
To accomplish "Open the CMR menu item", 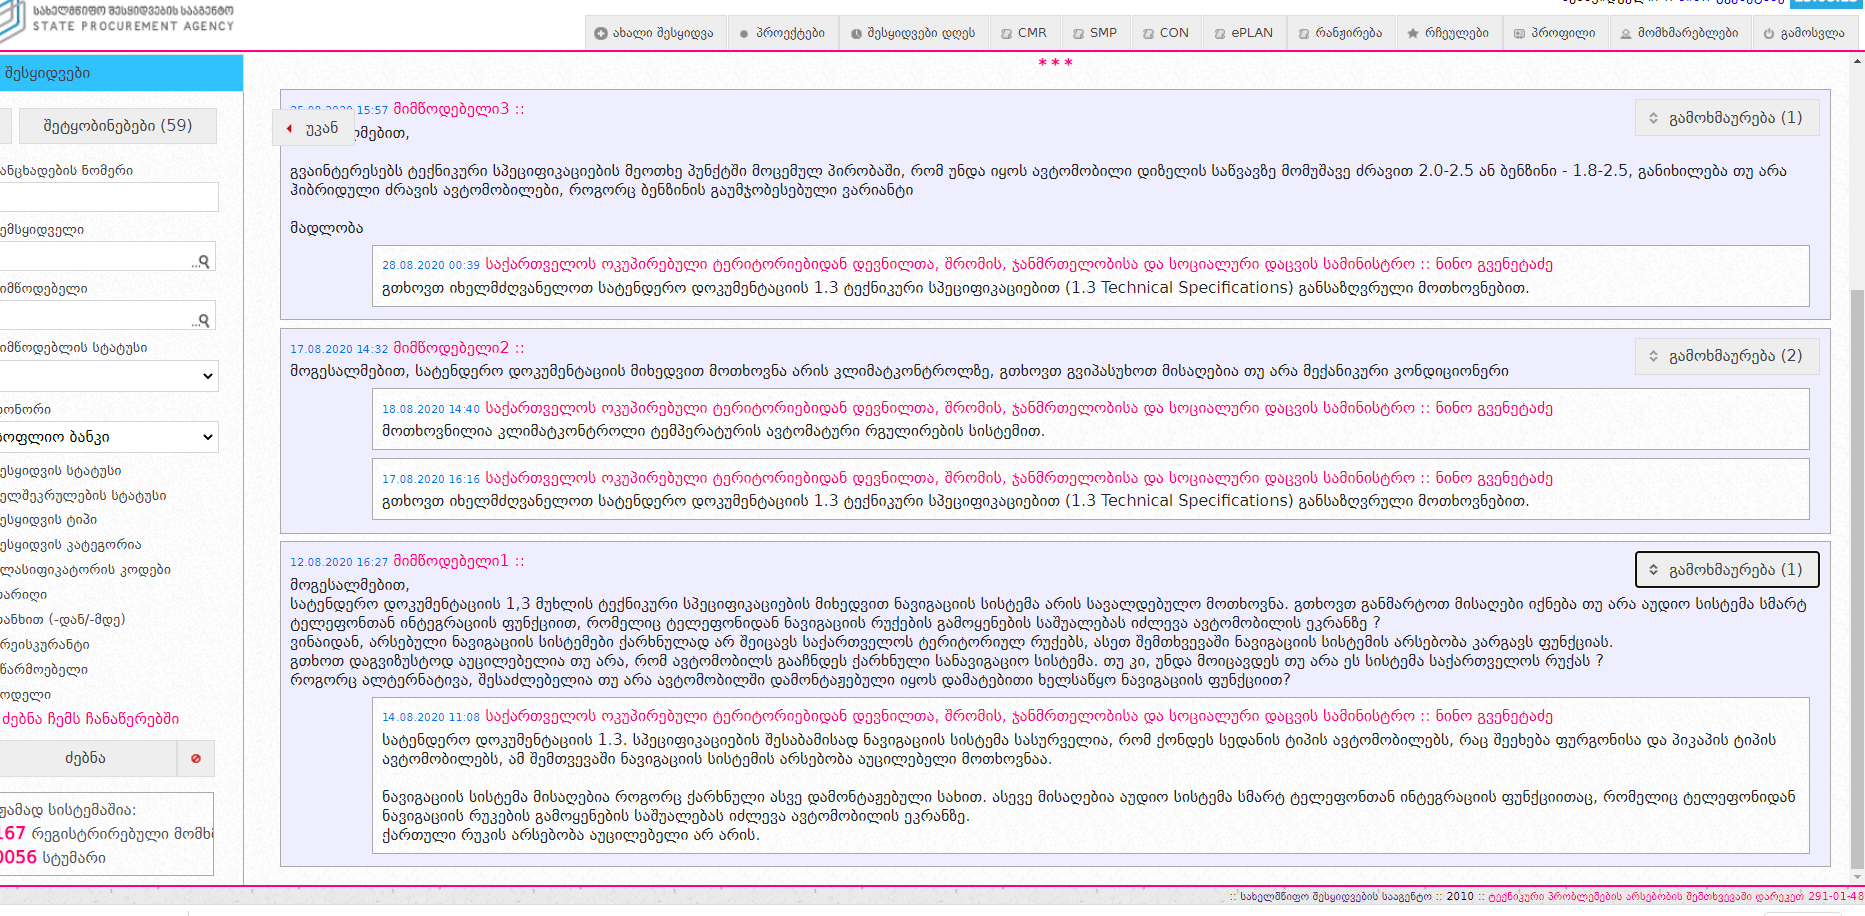I will point(1024,33).
